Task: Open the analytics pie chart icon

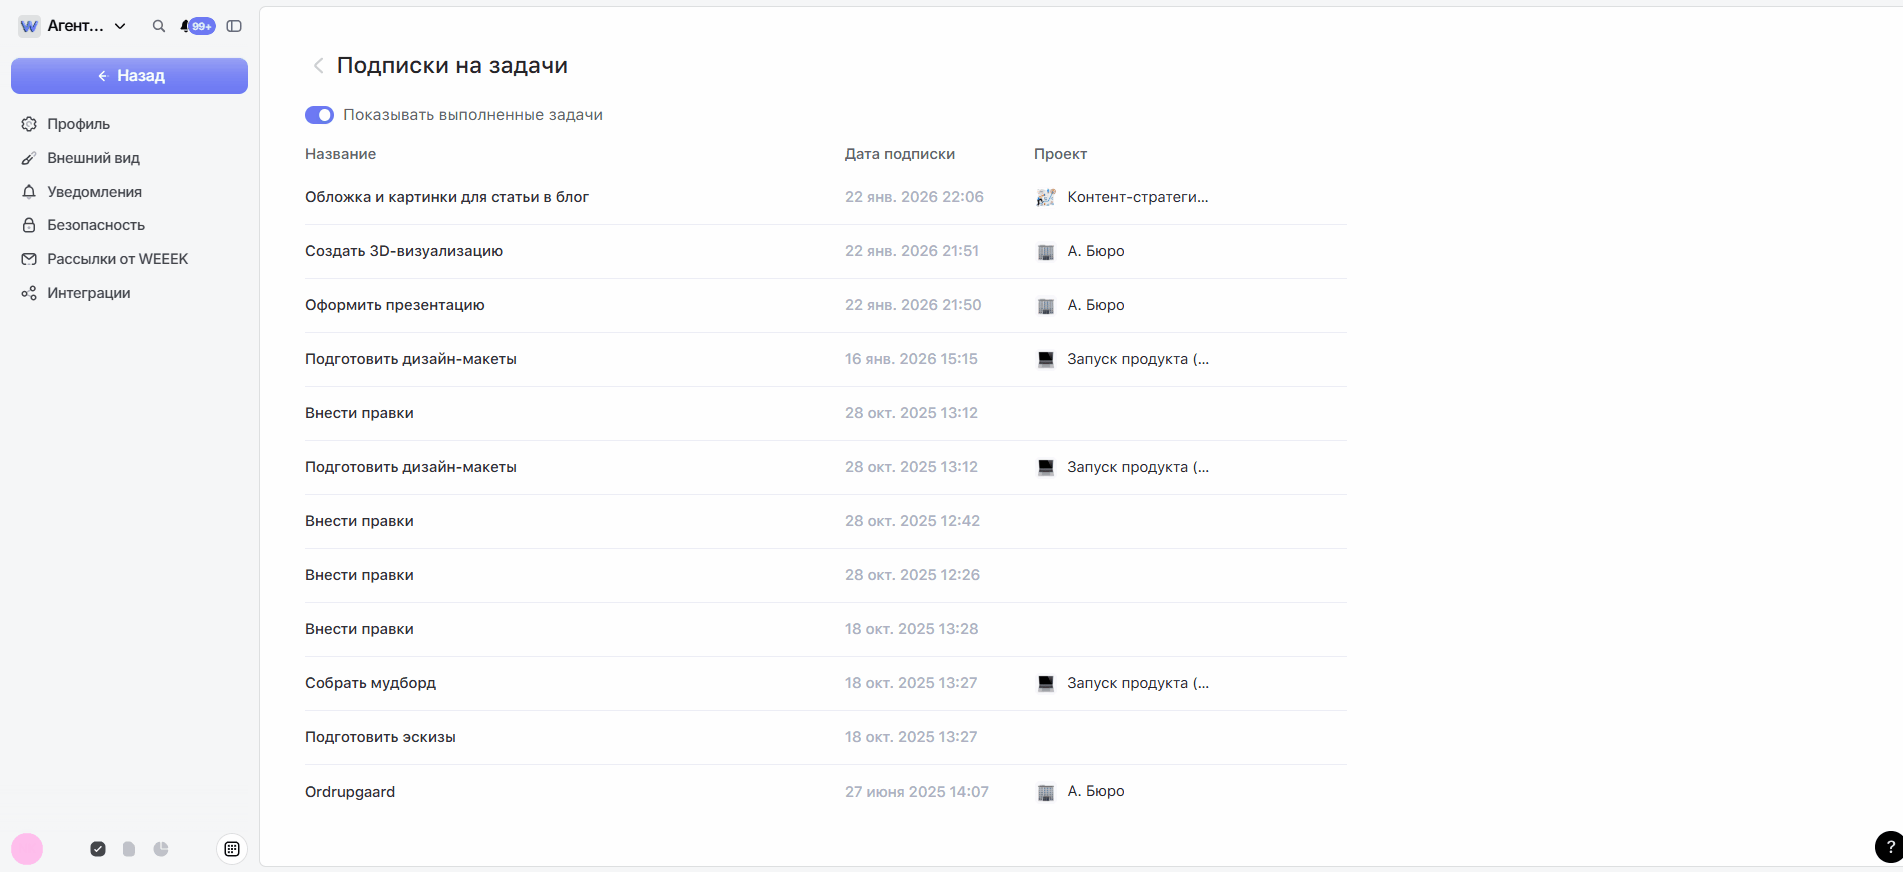Action: pos(161,849)
